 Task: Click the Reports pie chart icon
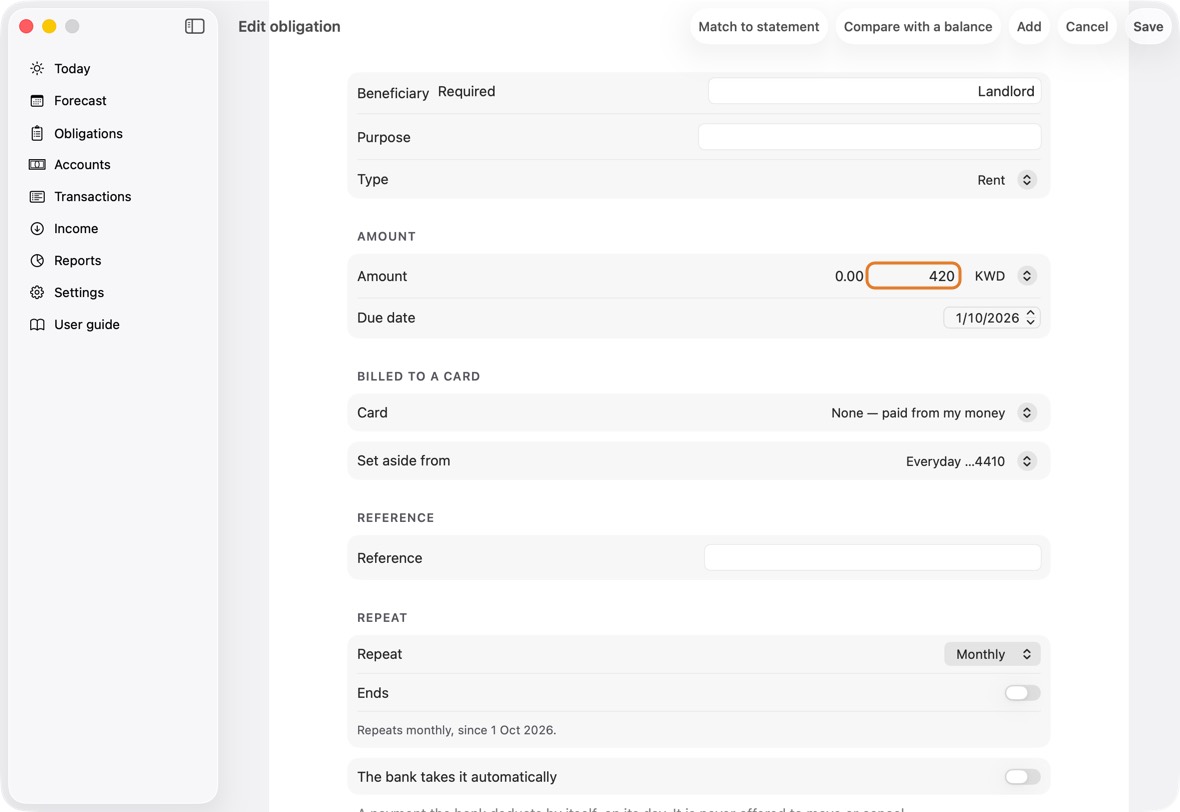[x=37, y=260]
